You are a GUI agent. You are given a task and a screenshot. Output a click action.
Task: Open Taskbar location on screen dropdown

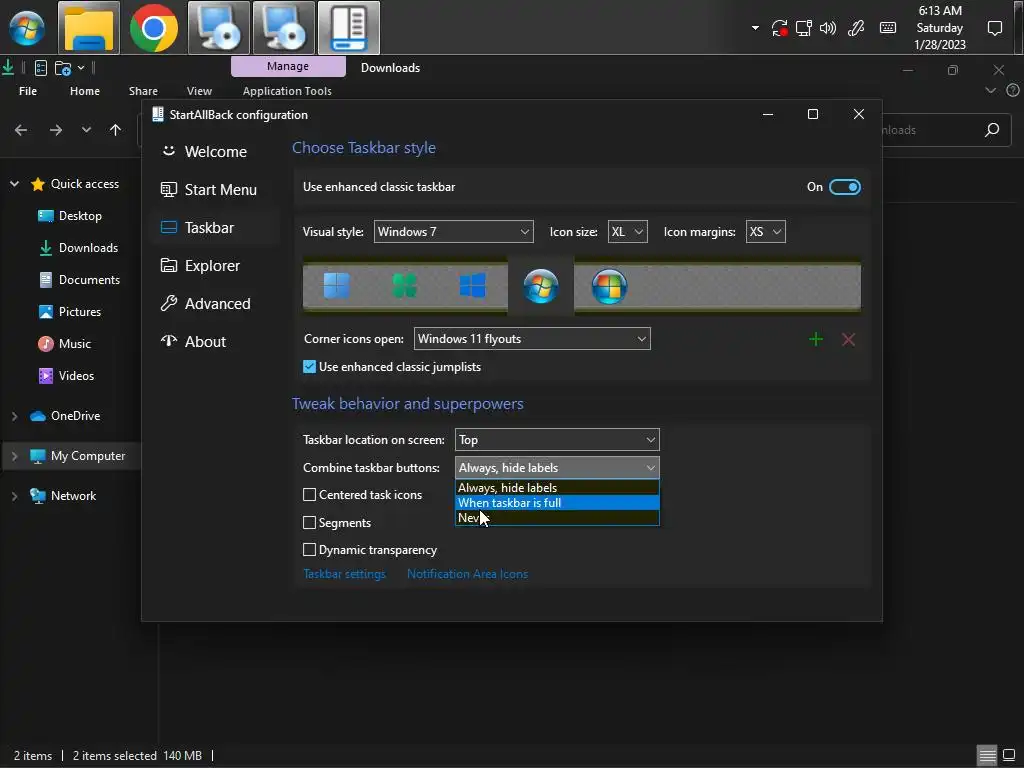pos(557,440)
